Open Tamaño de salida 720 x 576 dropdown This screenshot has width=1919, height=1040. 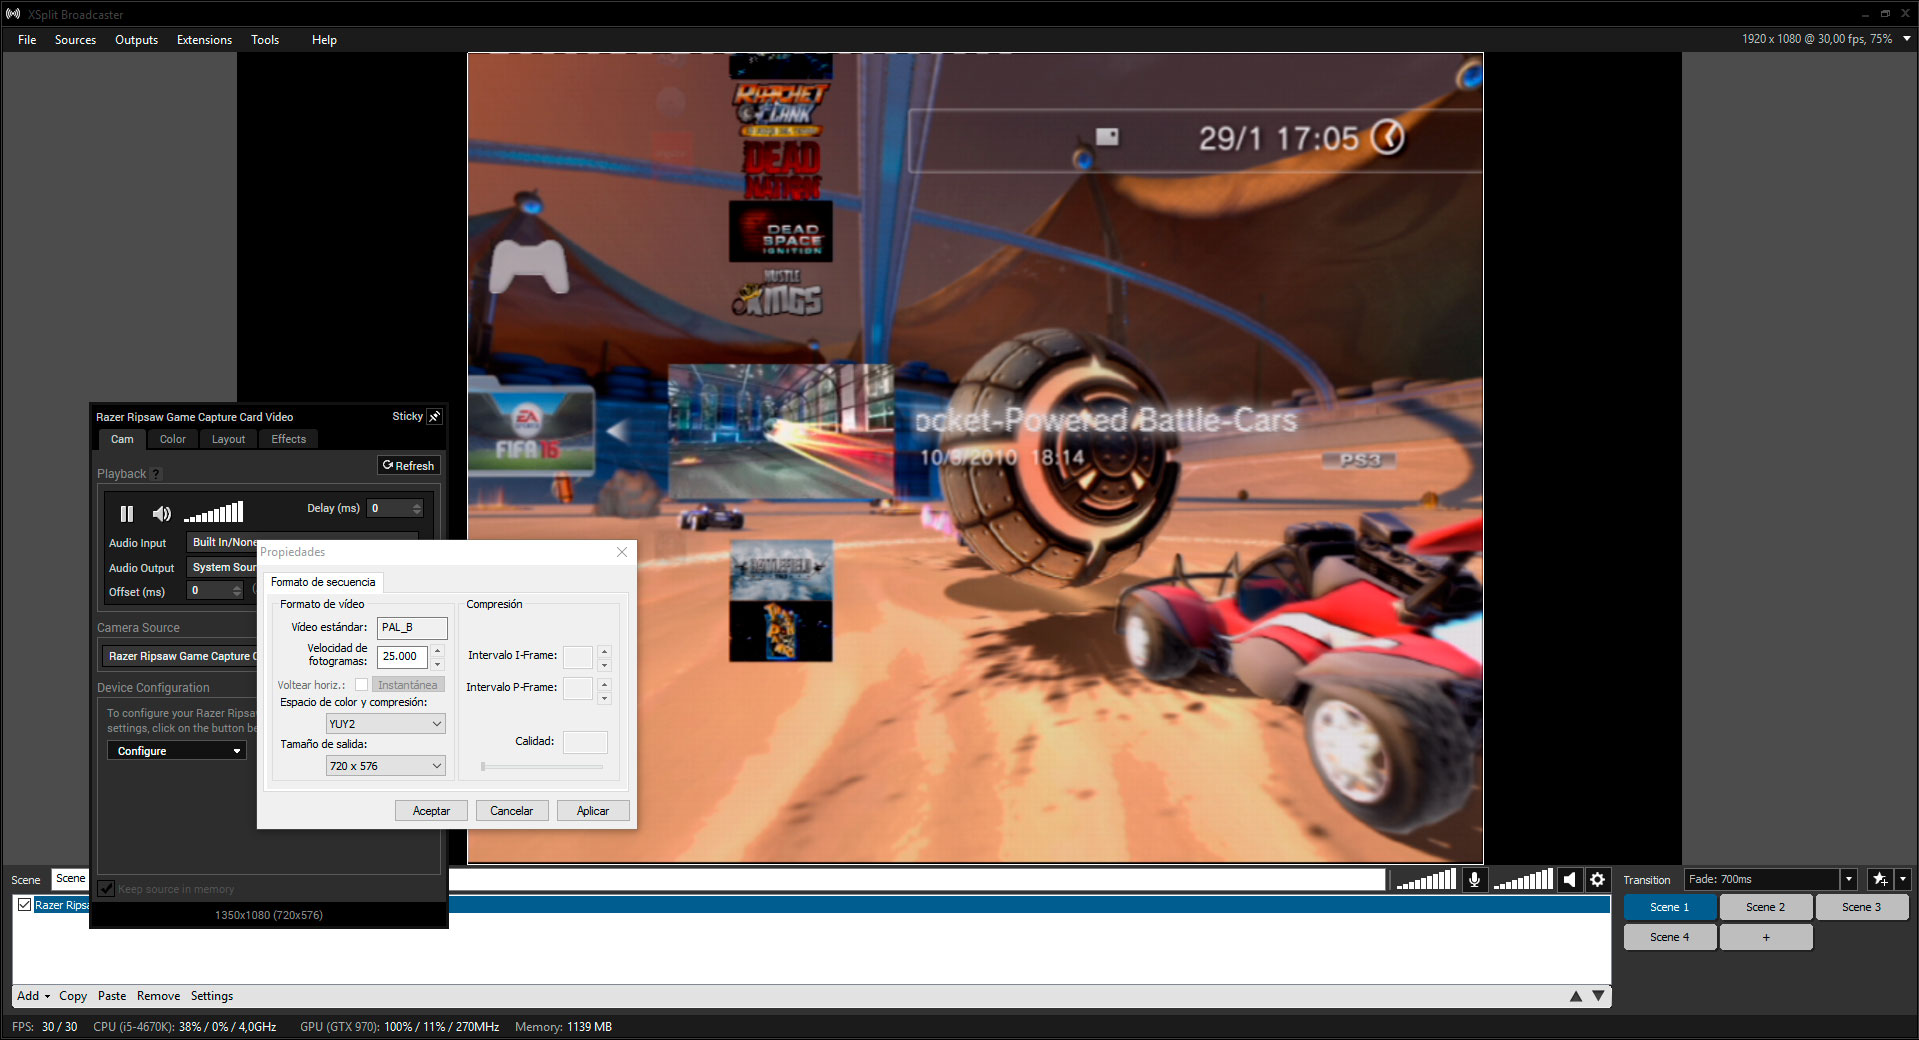tap(385, 766)
